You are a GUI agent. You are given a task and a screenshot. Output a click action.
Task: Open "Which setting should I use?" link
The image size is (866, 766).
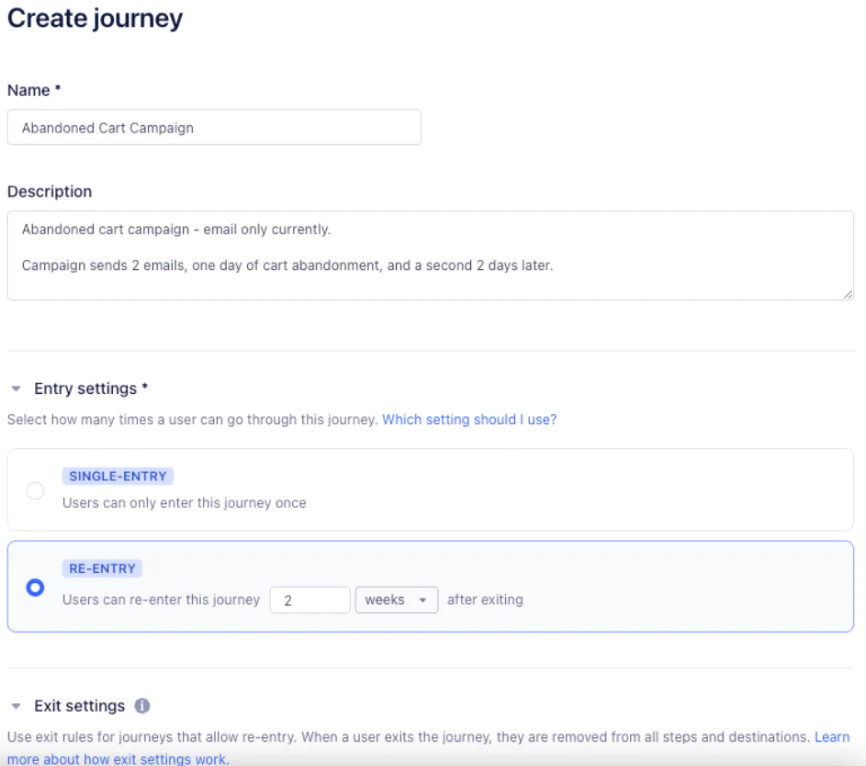[x=469, y=420]
